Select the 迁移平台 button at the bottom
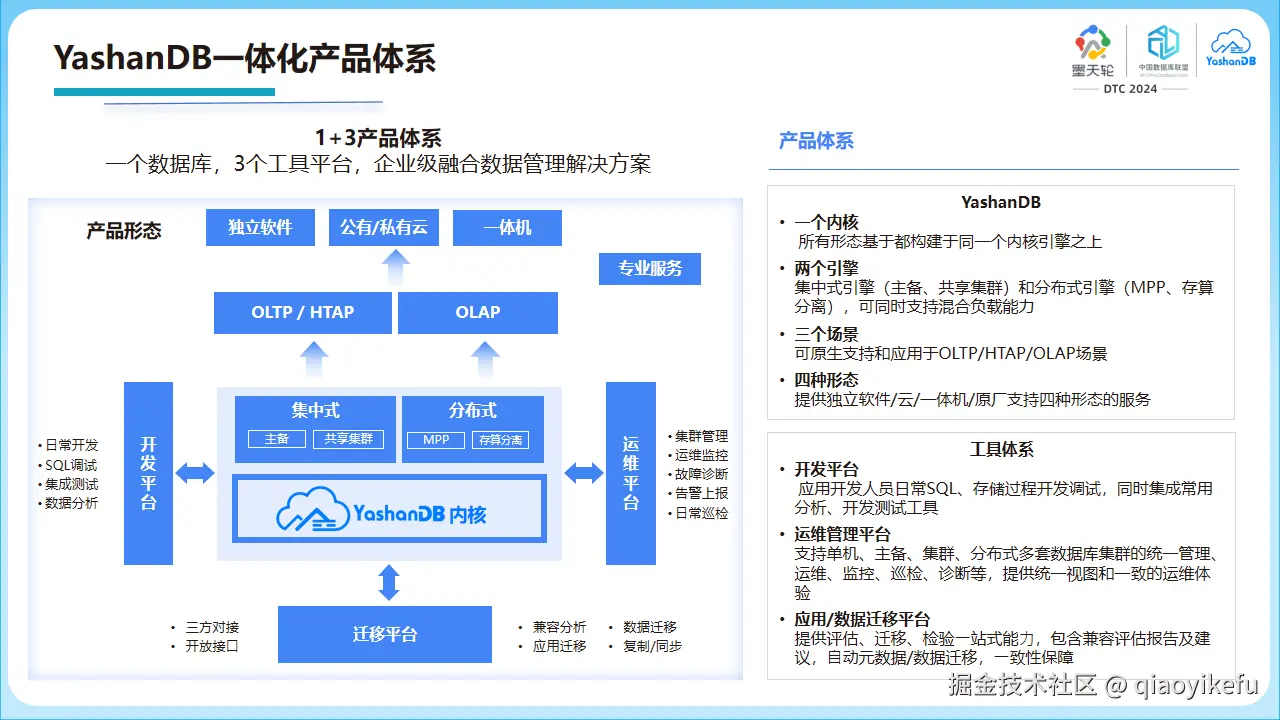Screen dimensions: 1280x720 pyautogui.click(x=384, y=634)
